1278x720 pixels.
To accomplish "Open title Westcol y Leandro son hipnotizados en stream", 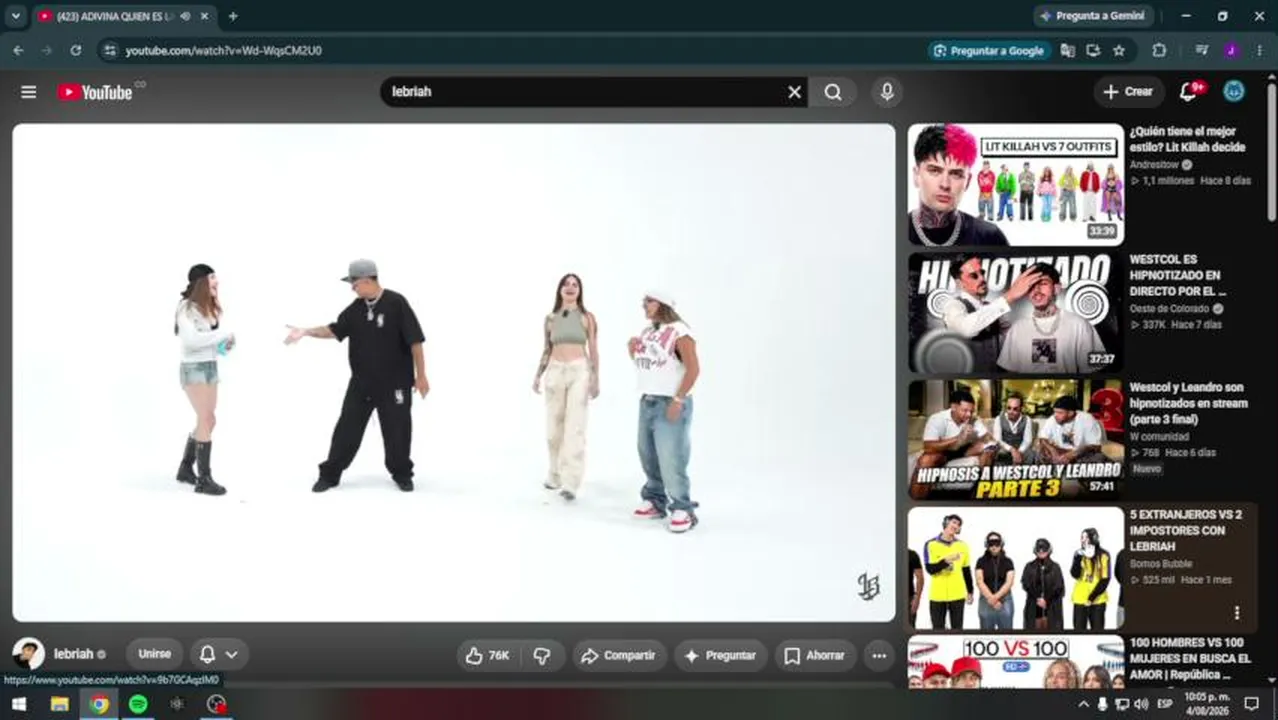I will (x=1188, y=403).
